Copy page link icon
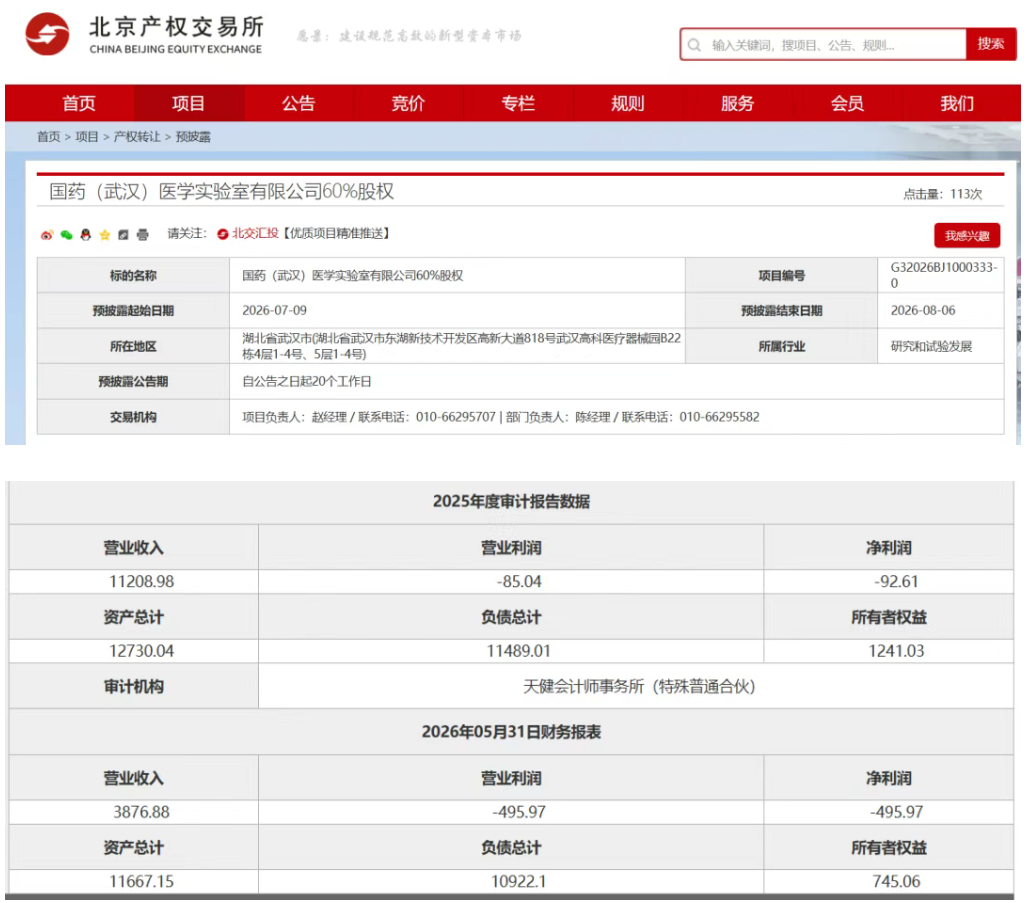 (x=123, y=235)
